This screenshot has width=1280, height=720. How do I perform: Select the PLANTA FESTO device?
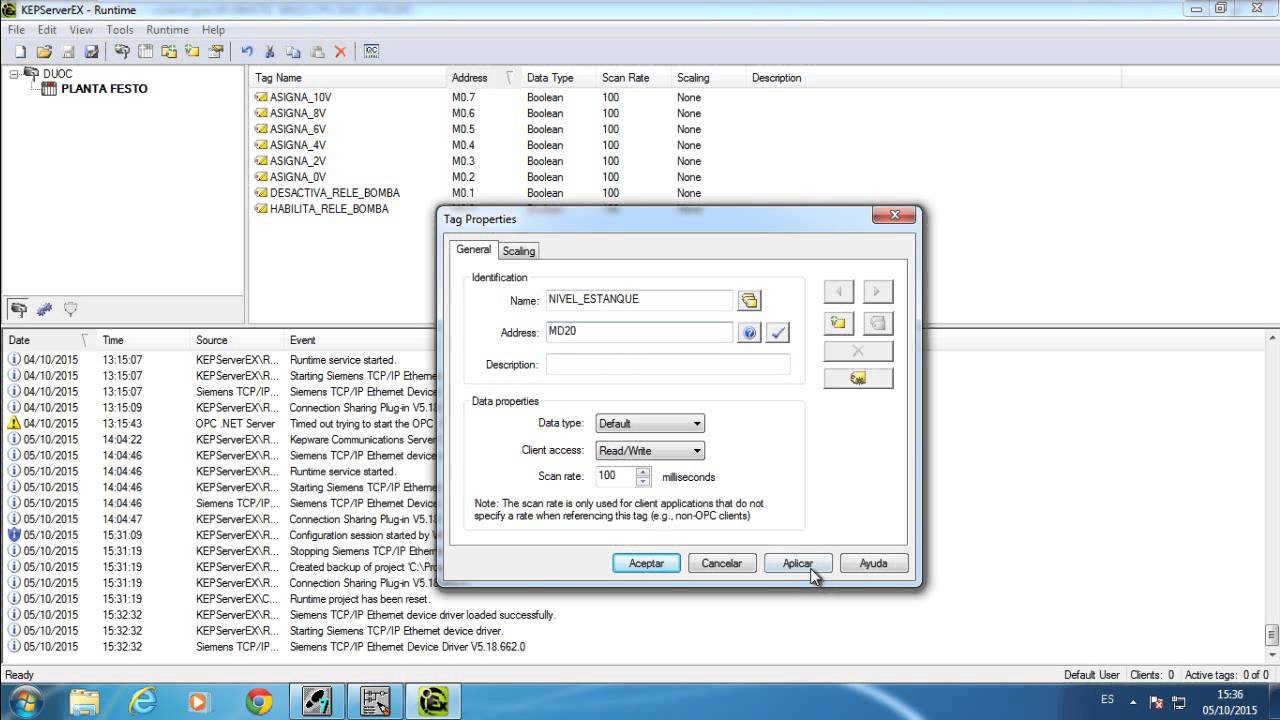[x=104, y=89]
